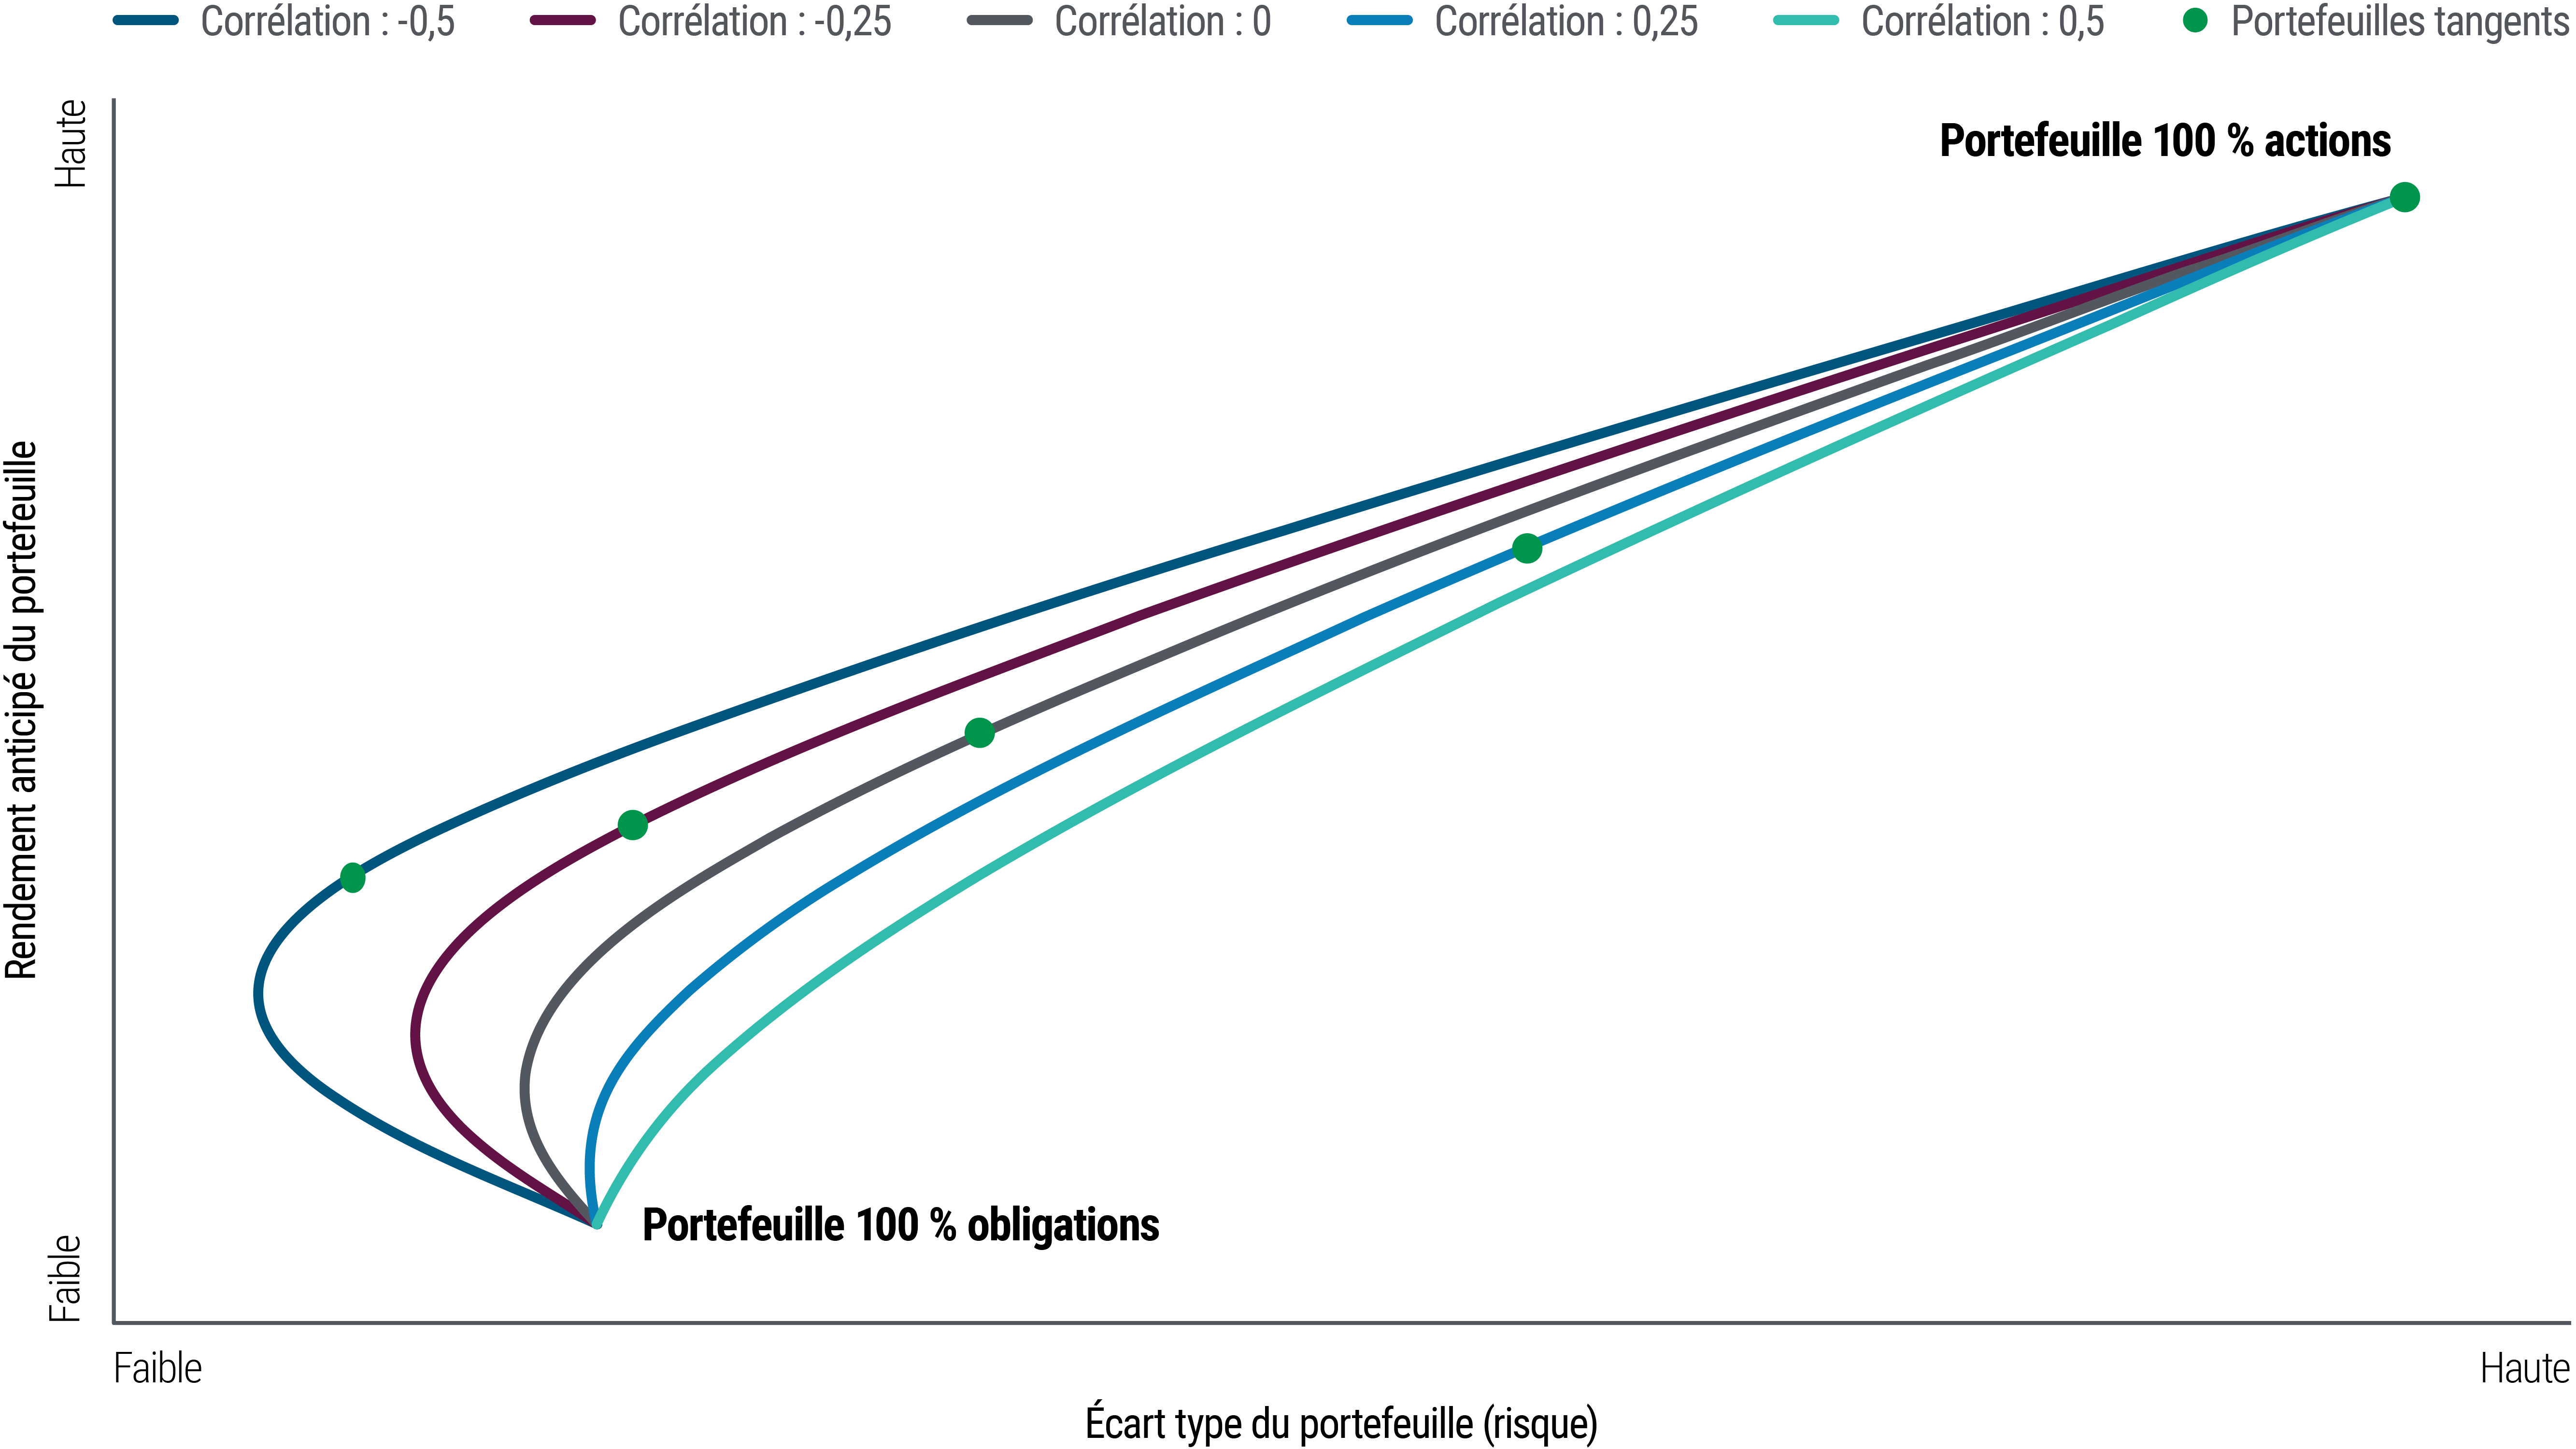Screen dimensions: 2576x1449
Task: Click the tangent dot on the purple -0,25 curve
Action: [632, 825]
